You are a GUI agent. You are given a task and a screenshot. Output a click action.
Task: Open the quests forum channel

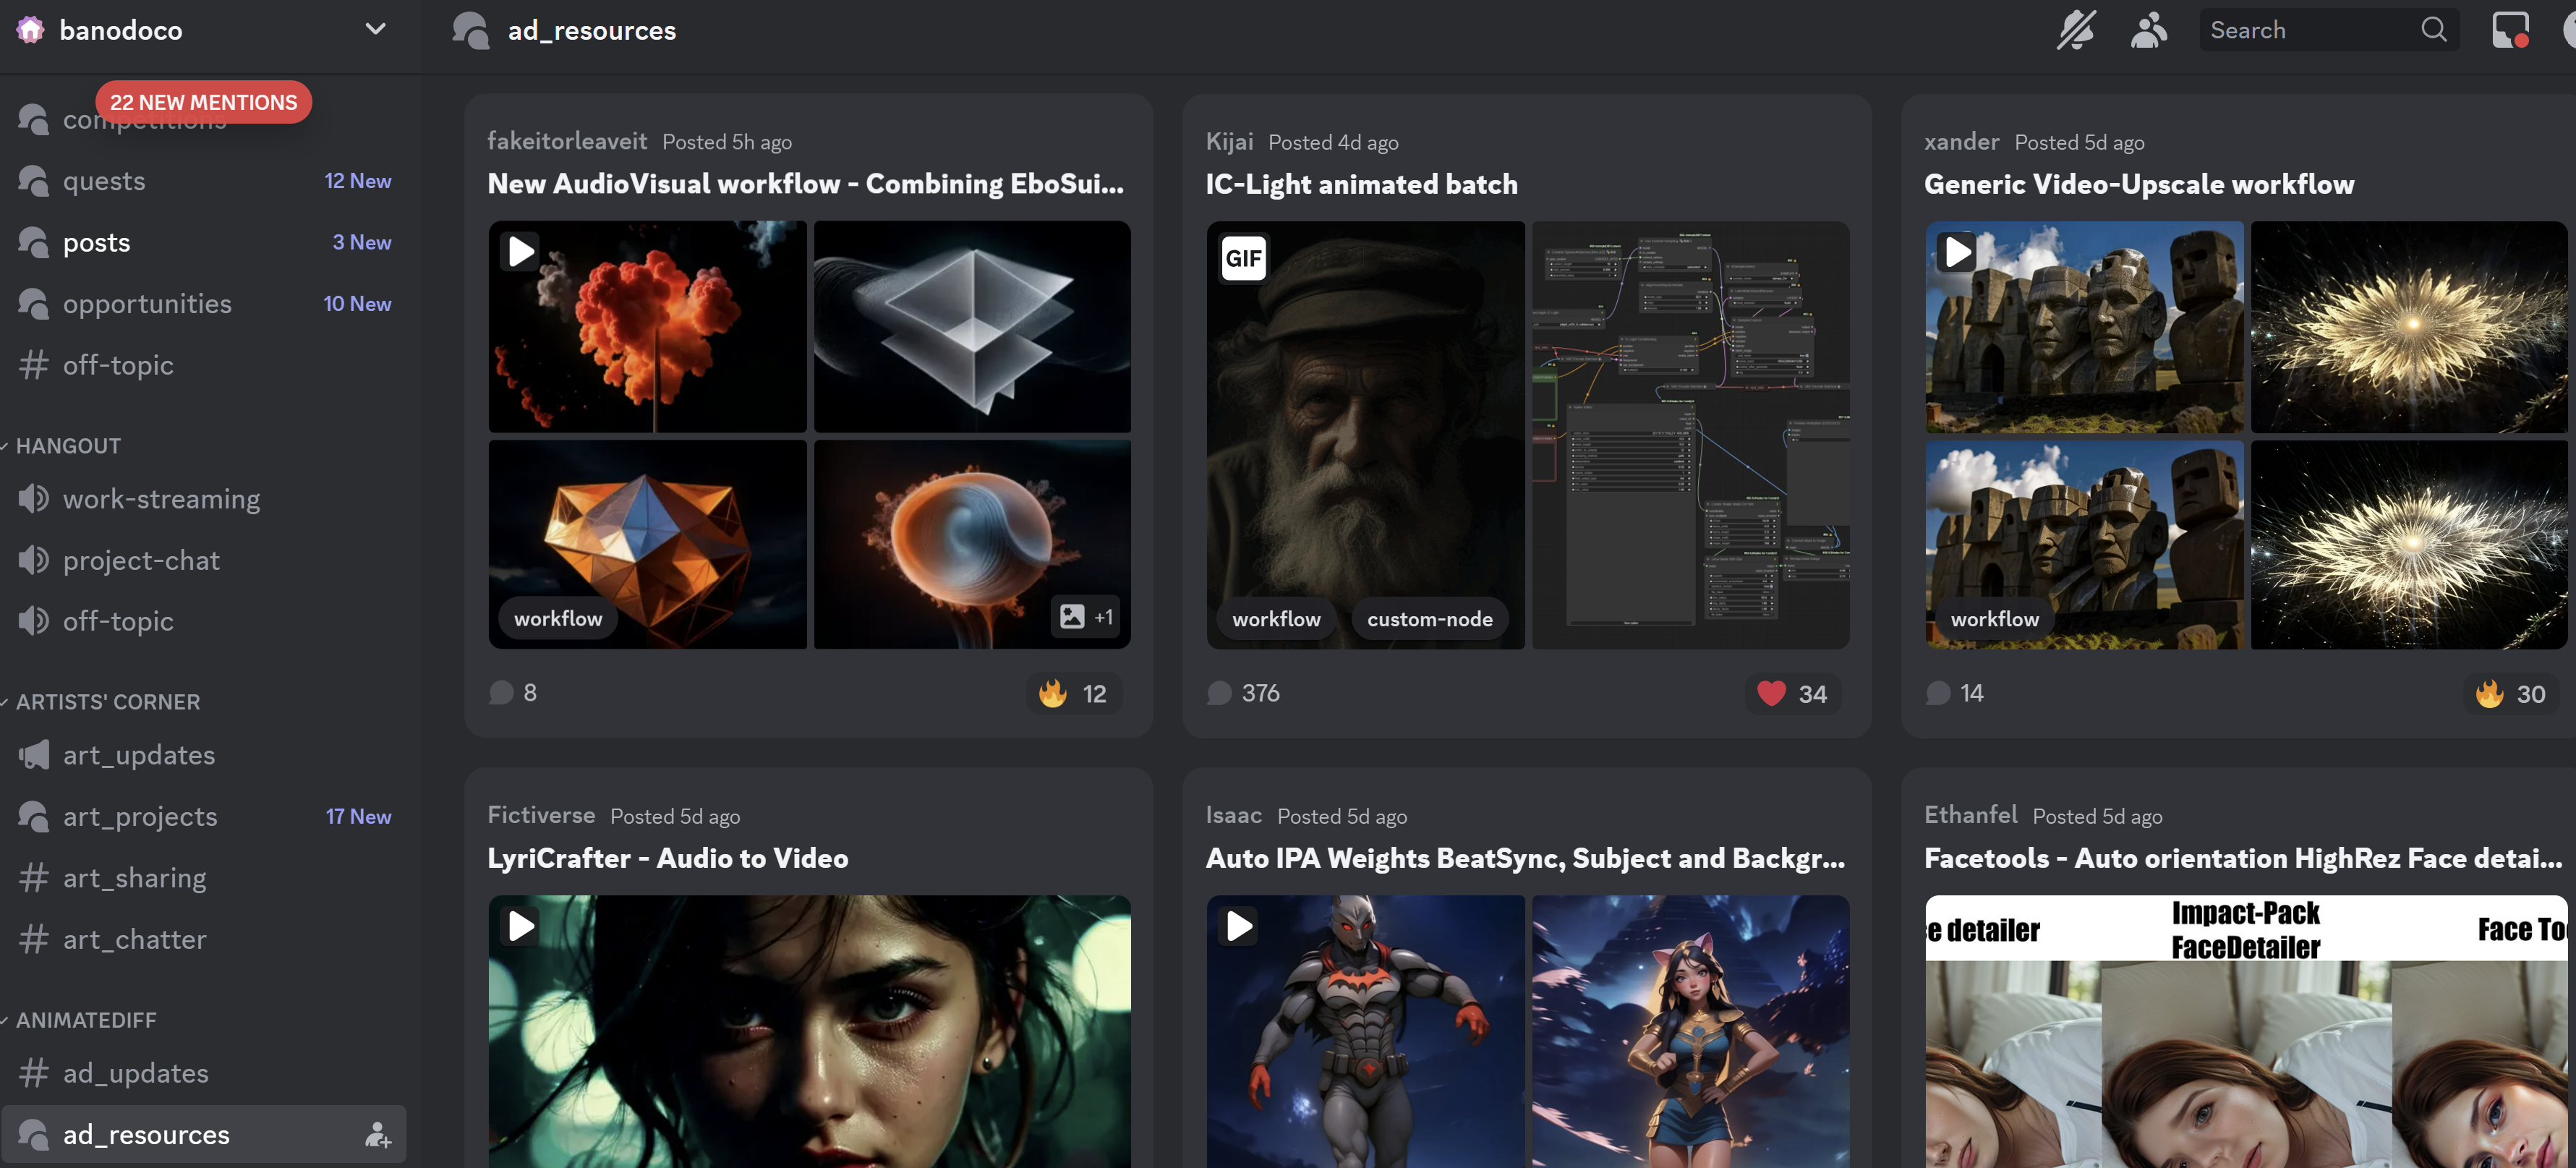pos(204,181)
